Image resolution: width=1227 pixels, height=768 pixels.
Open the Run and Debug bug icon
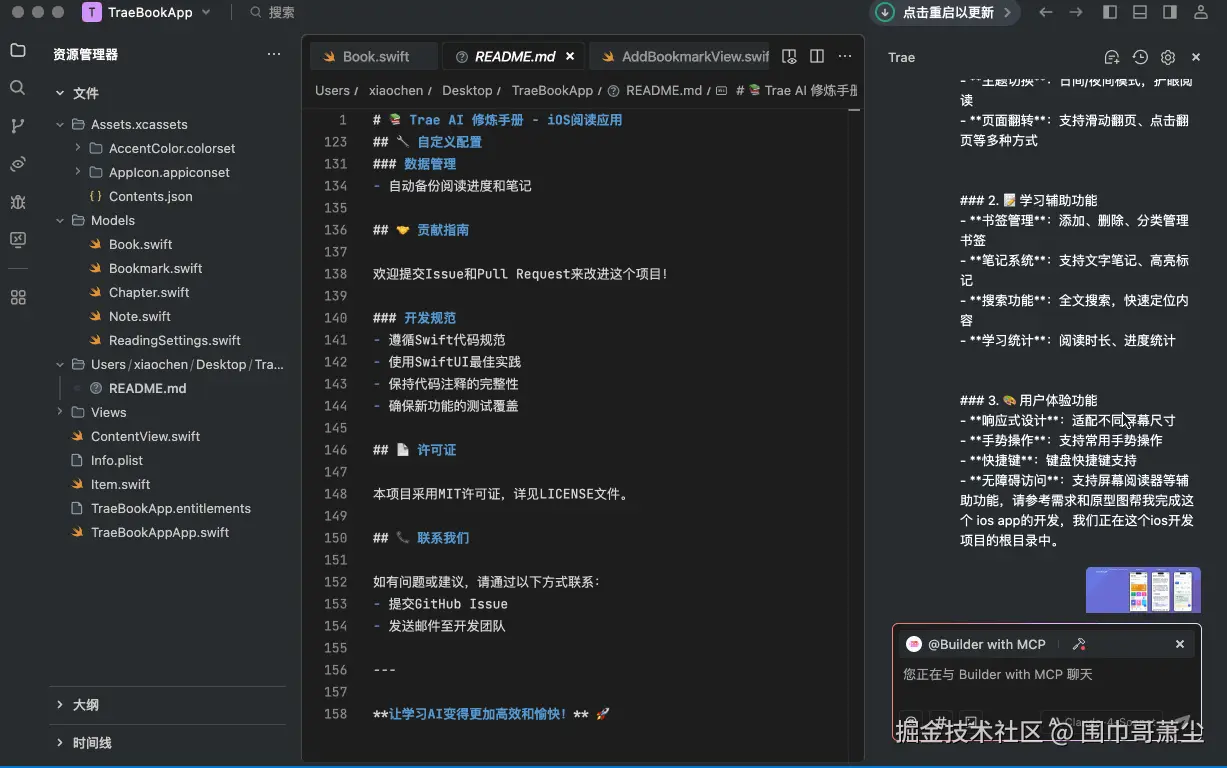[17, 202]
